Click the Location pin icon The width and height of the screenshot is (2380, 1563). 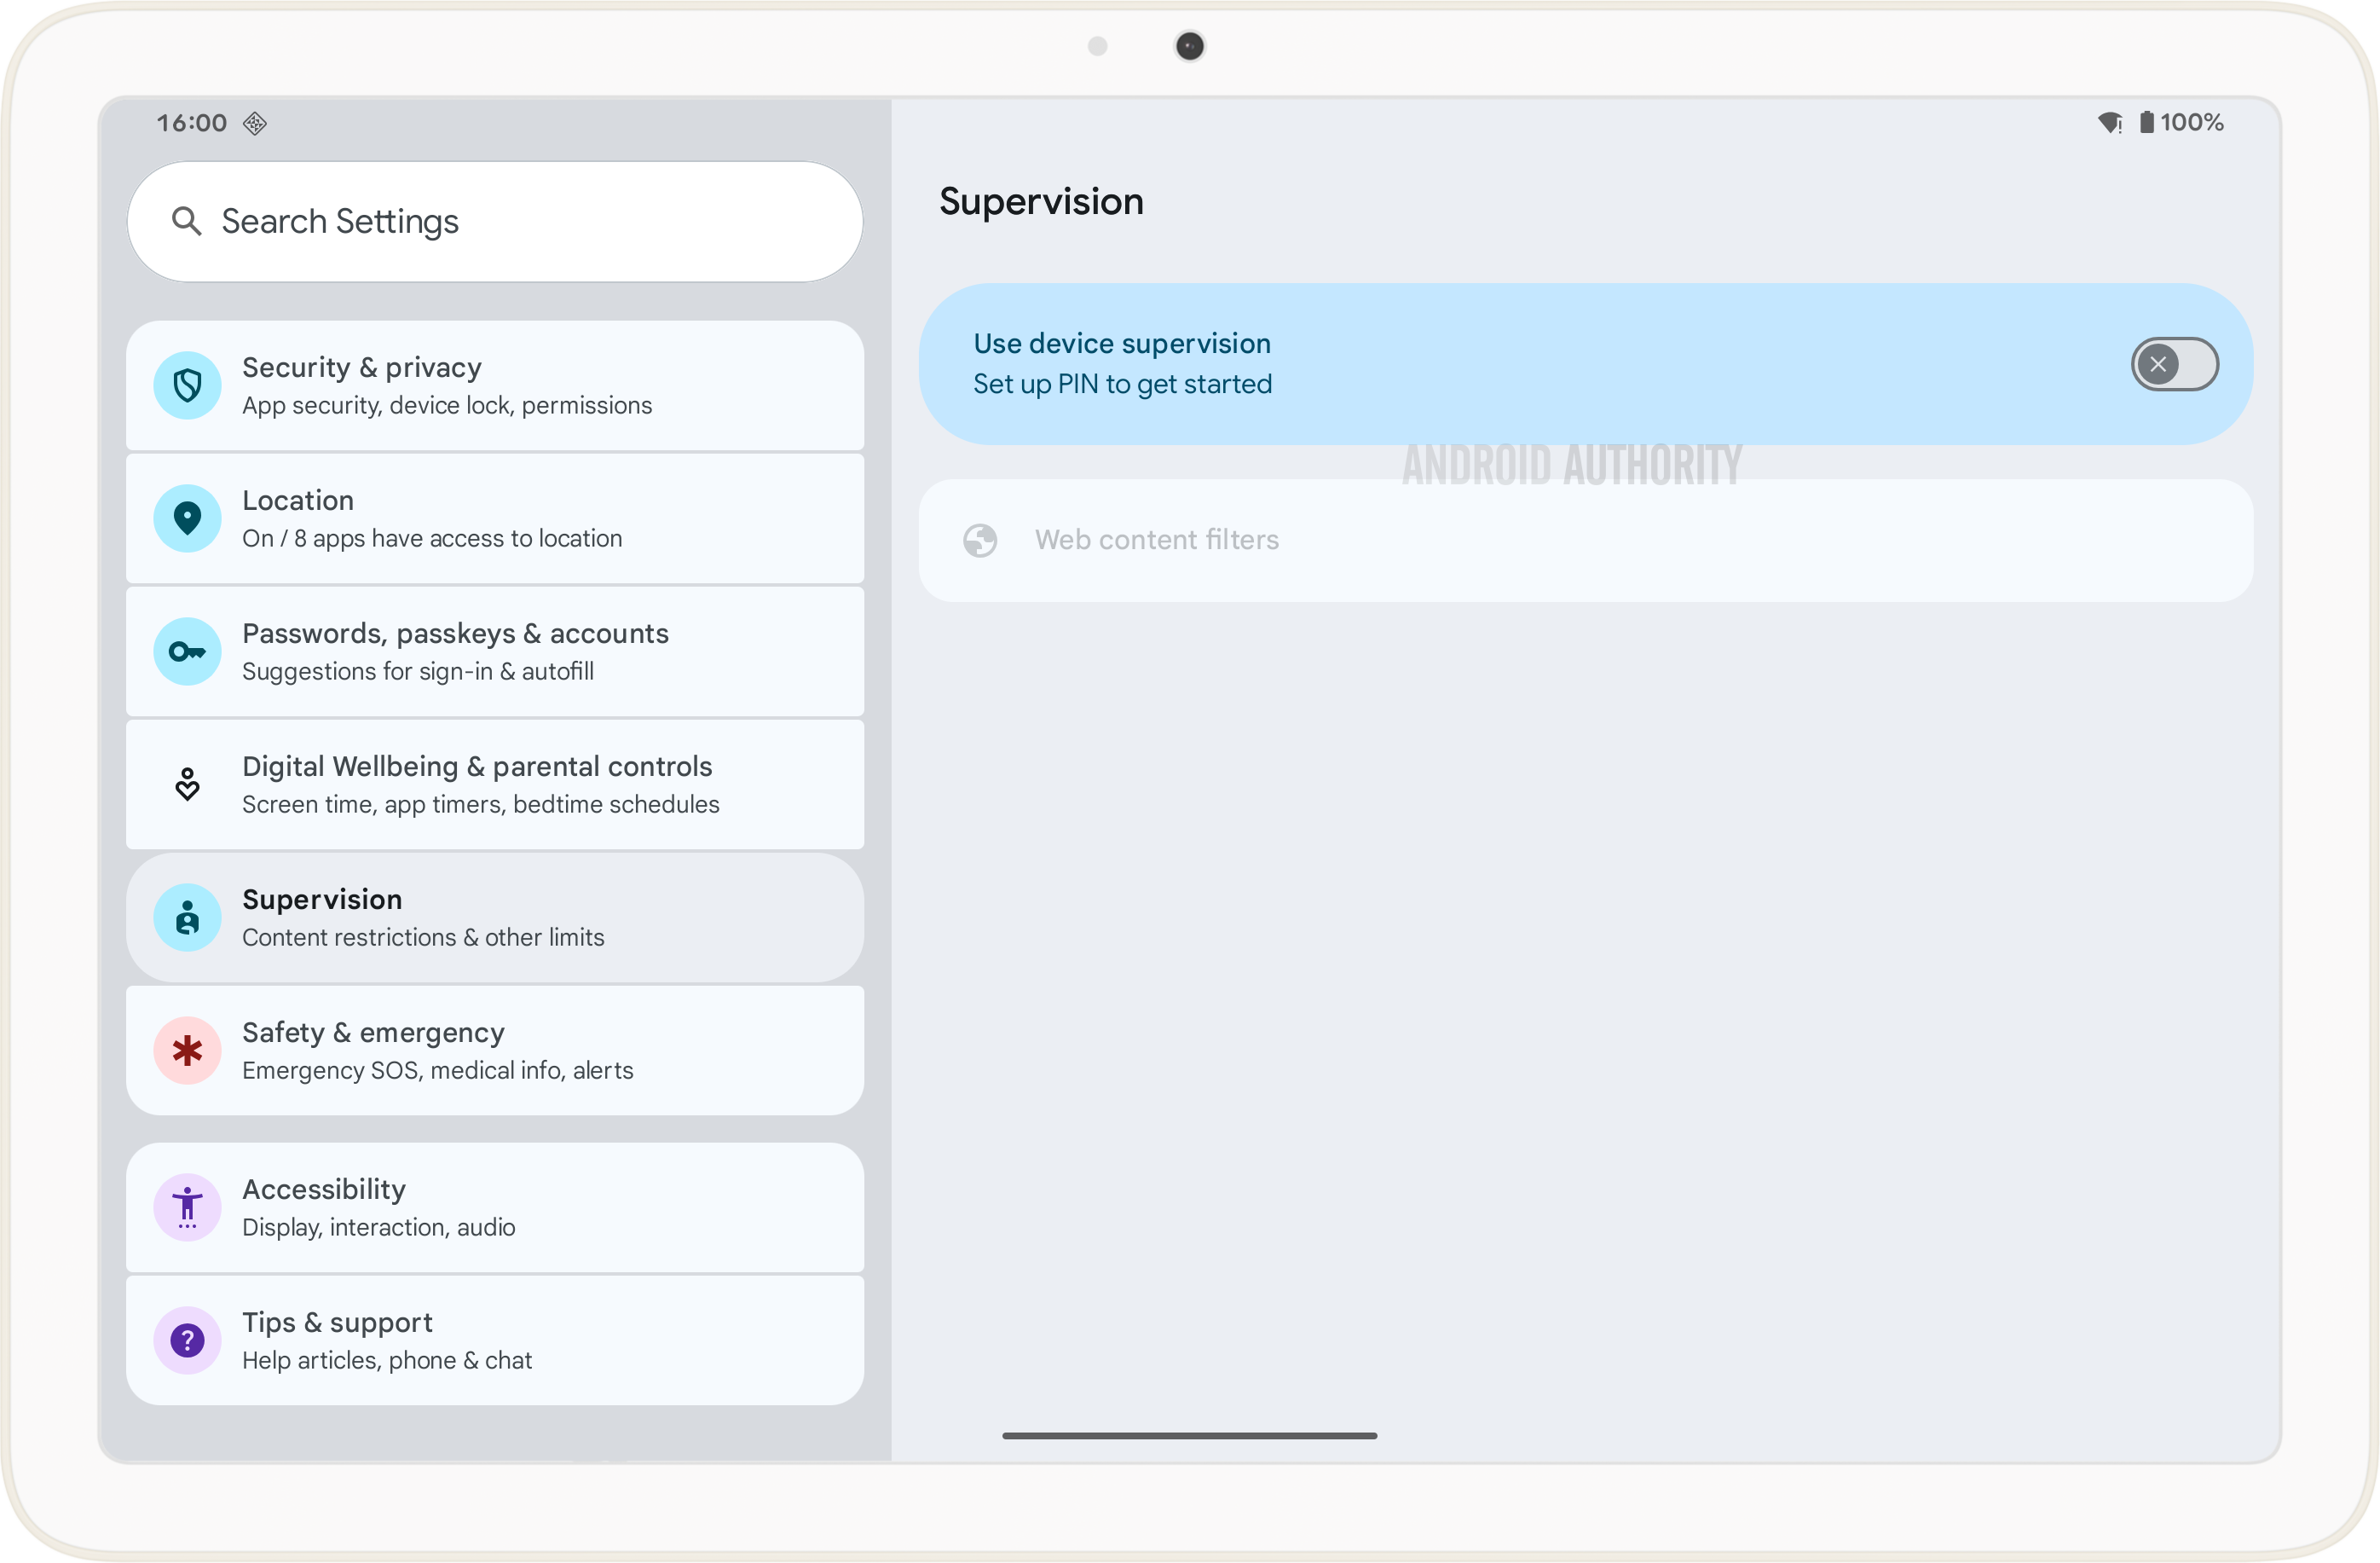click(x=187, y=518)
